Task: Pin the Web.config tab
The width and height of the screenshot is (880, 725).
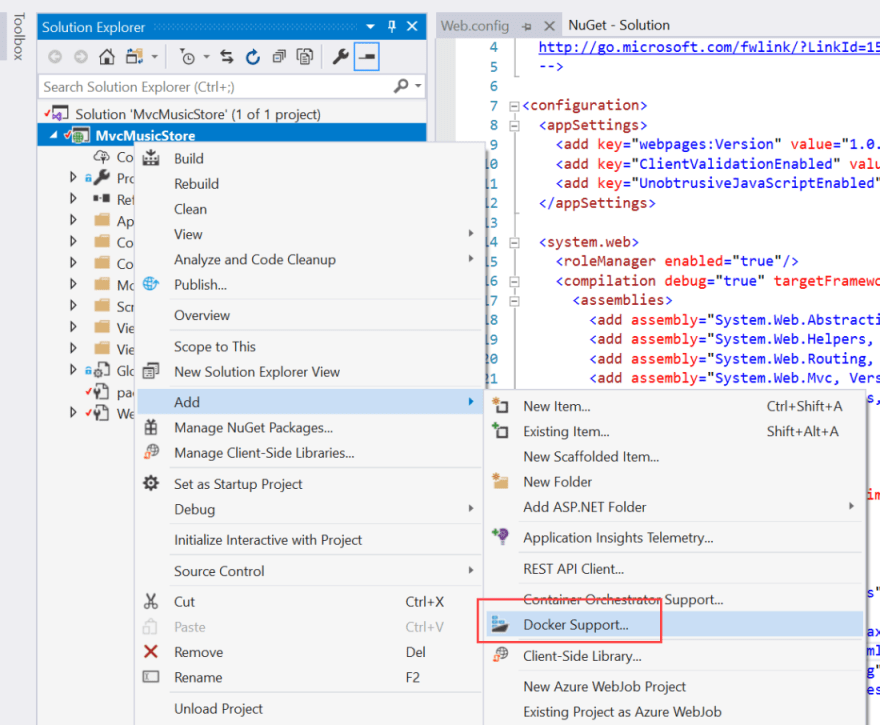Action: (526, 26)
